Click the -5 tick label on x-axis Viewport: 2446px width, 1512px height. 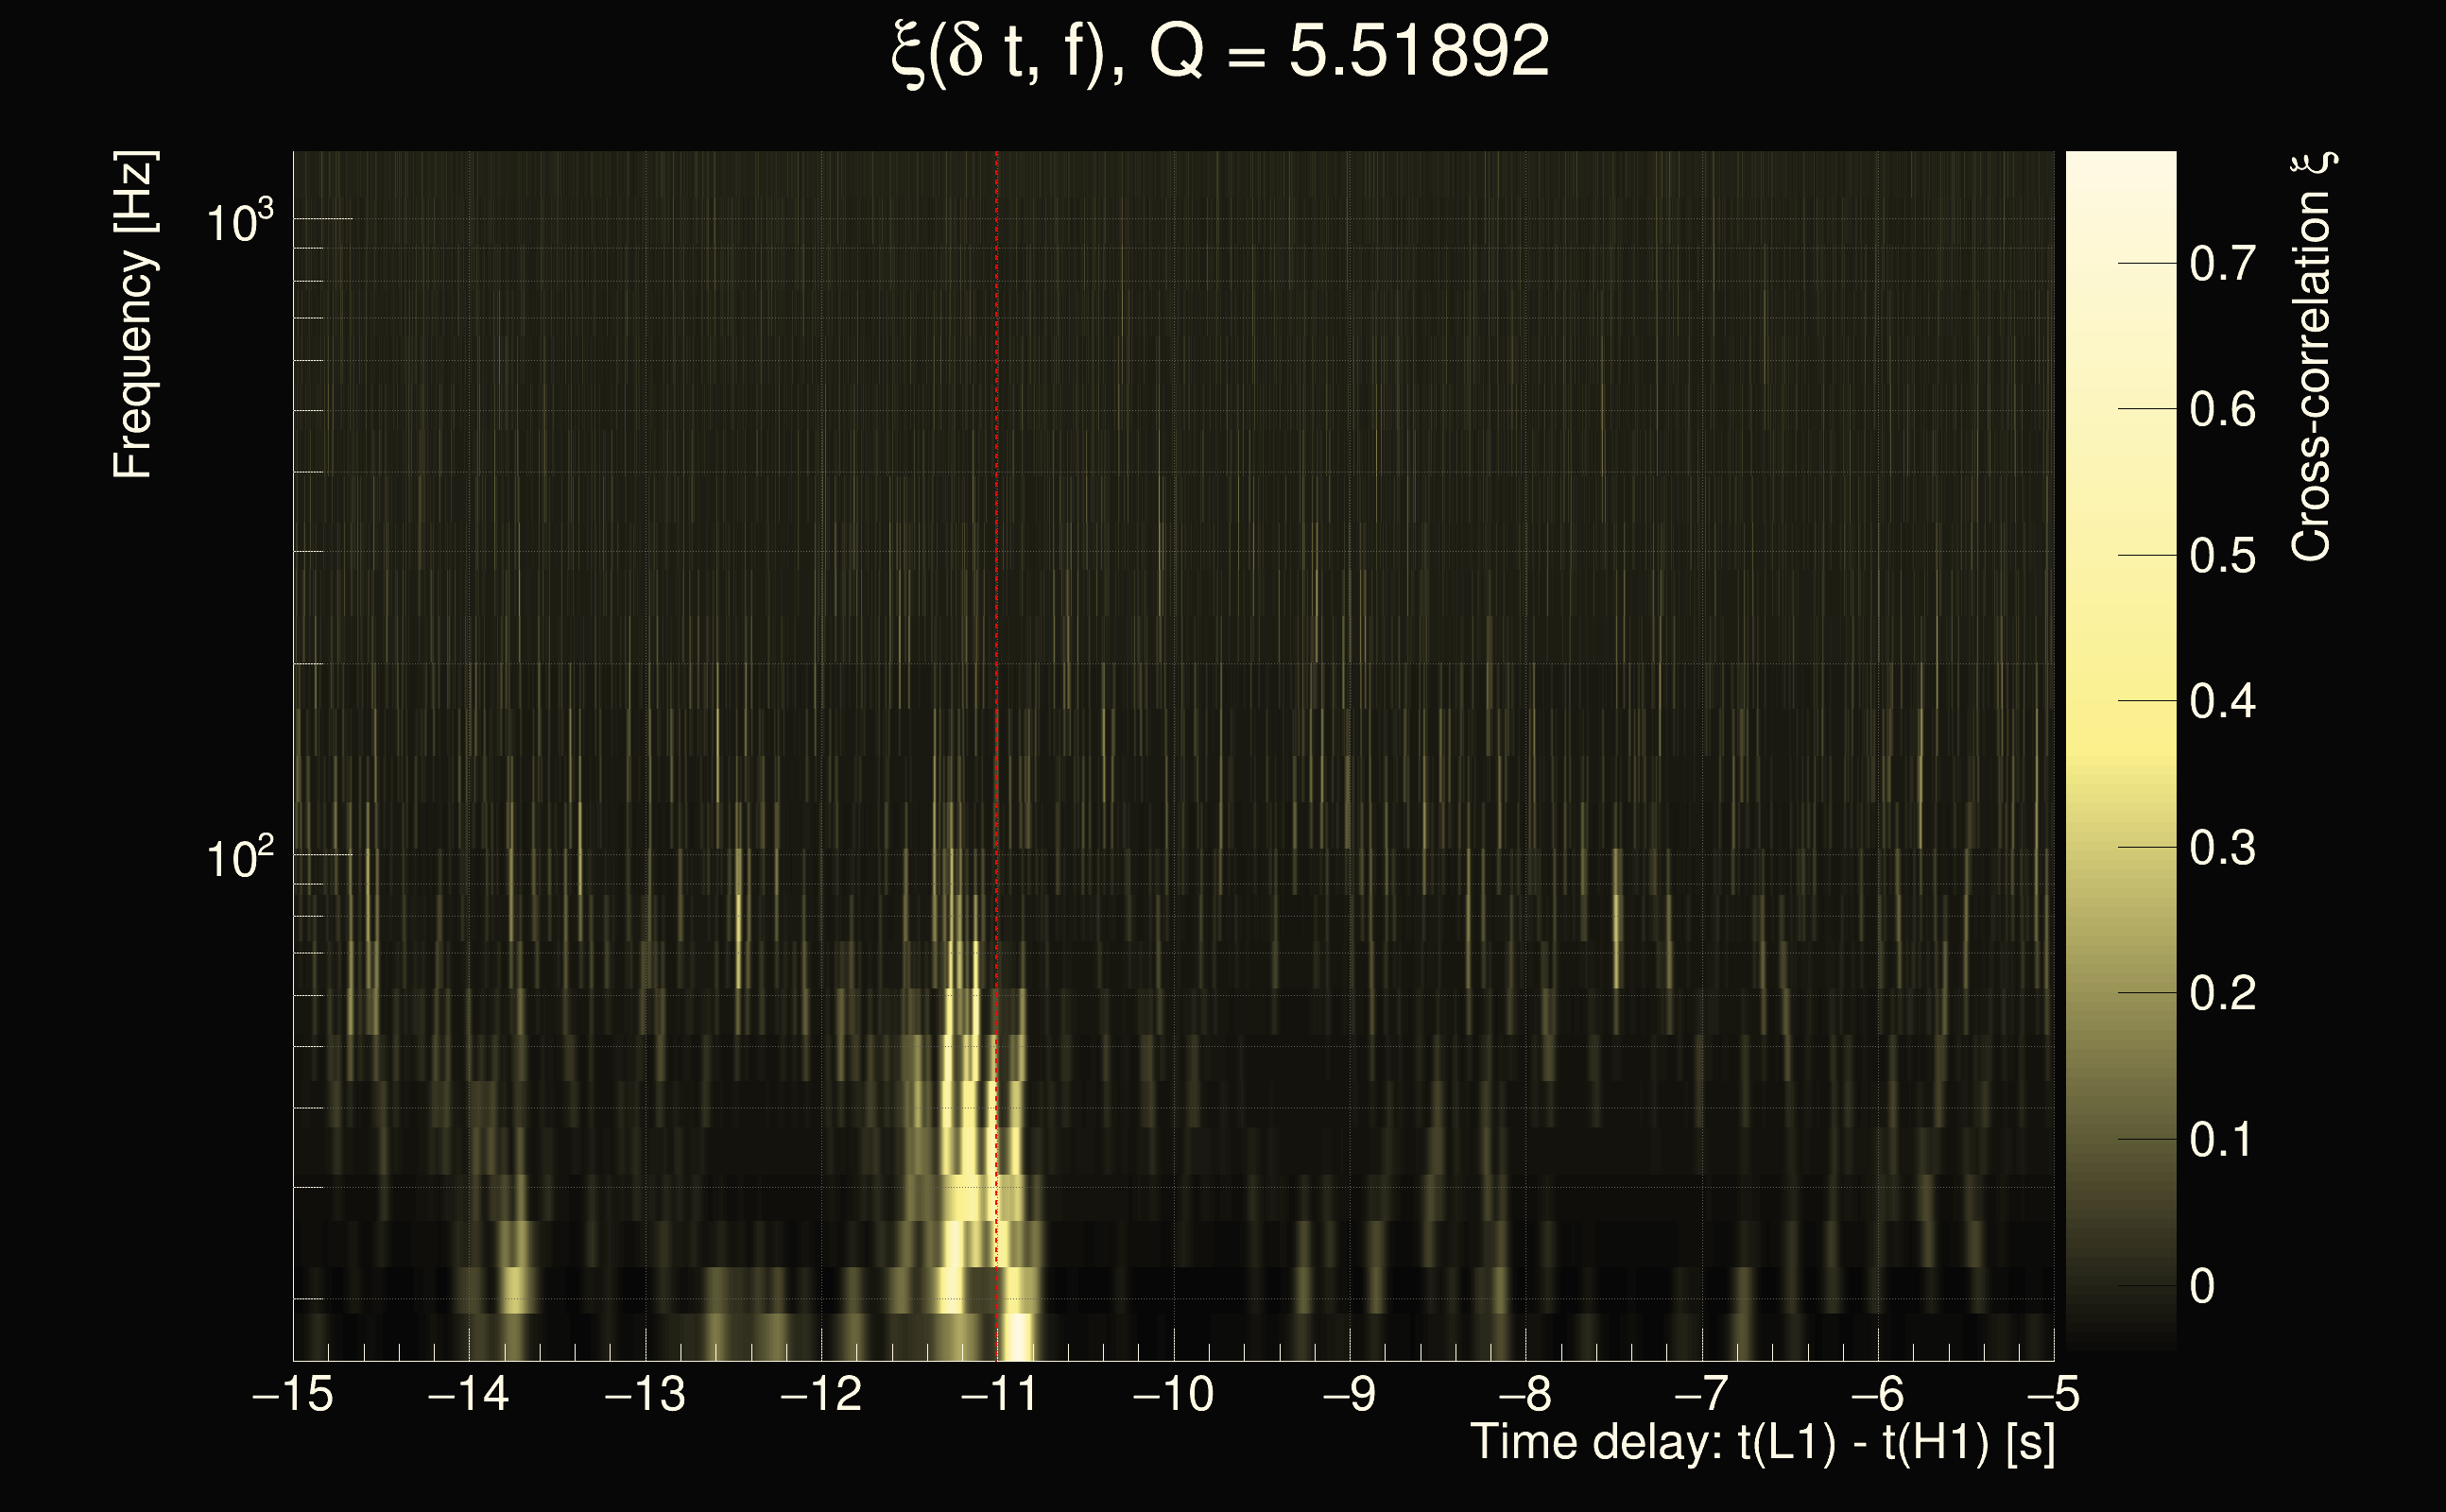coord(2053,1394)
